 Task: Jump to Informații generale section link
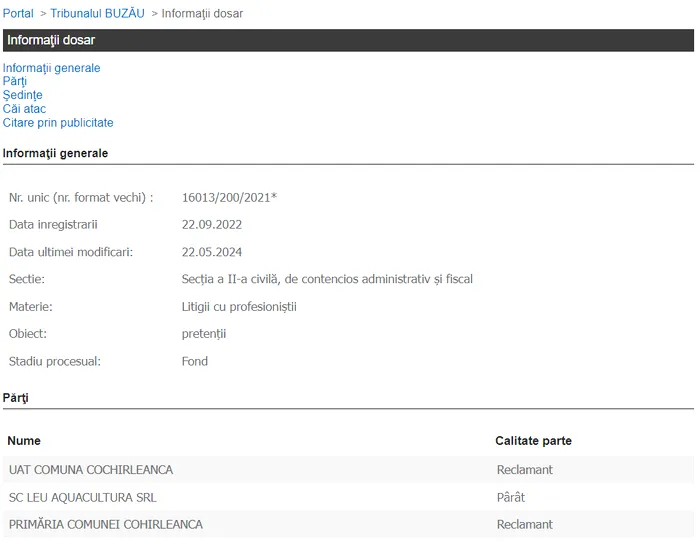(51, 68)
